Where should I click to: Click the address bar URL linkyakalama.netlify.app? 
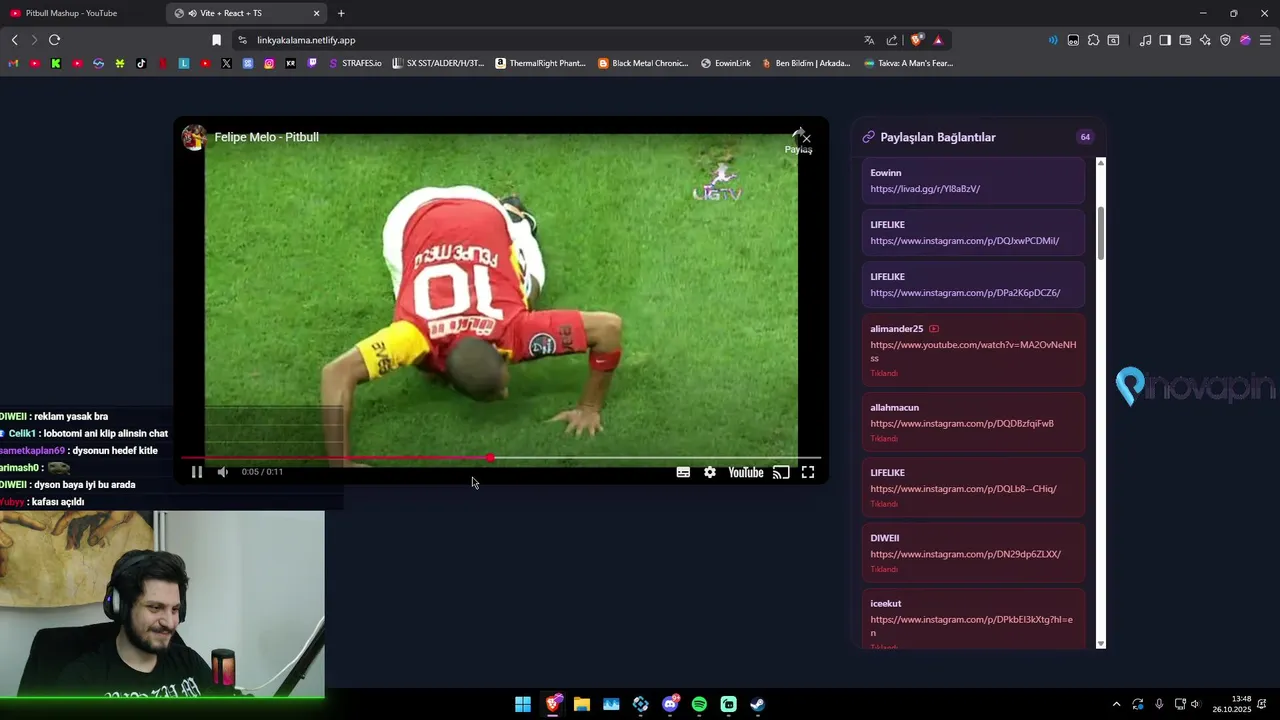(306, 40)
